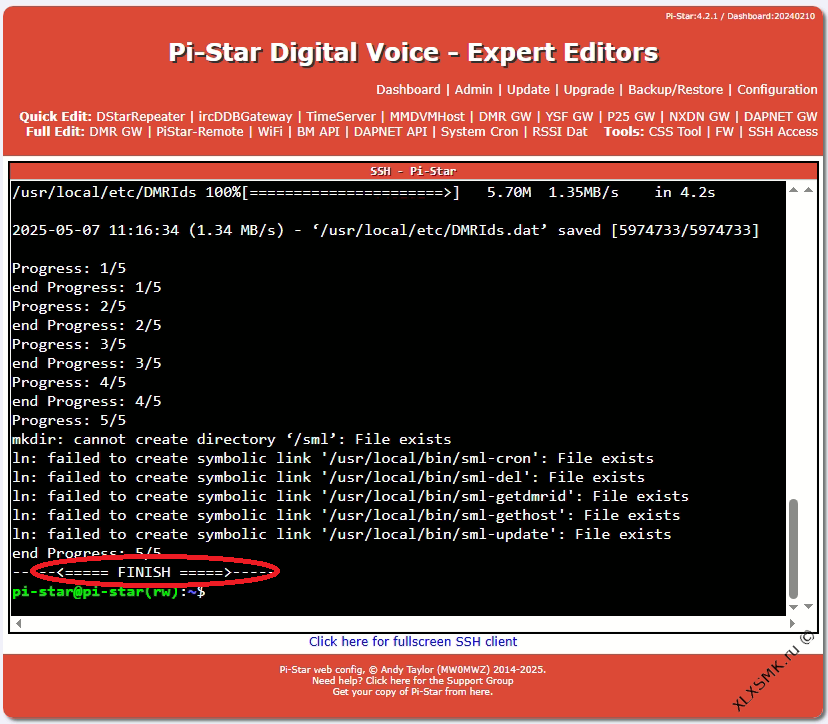The height and width of the screenshot is (724, 828).
Task: Quick edit DStarRepeater config
Action: pyautogui.click(x=140, y=117)
